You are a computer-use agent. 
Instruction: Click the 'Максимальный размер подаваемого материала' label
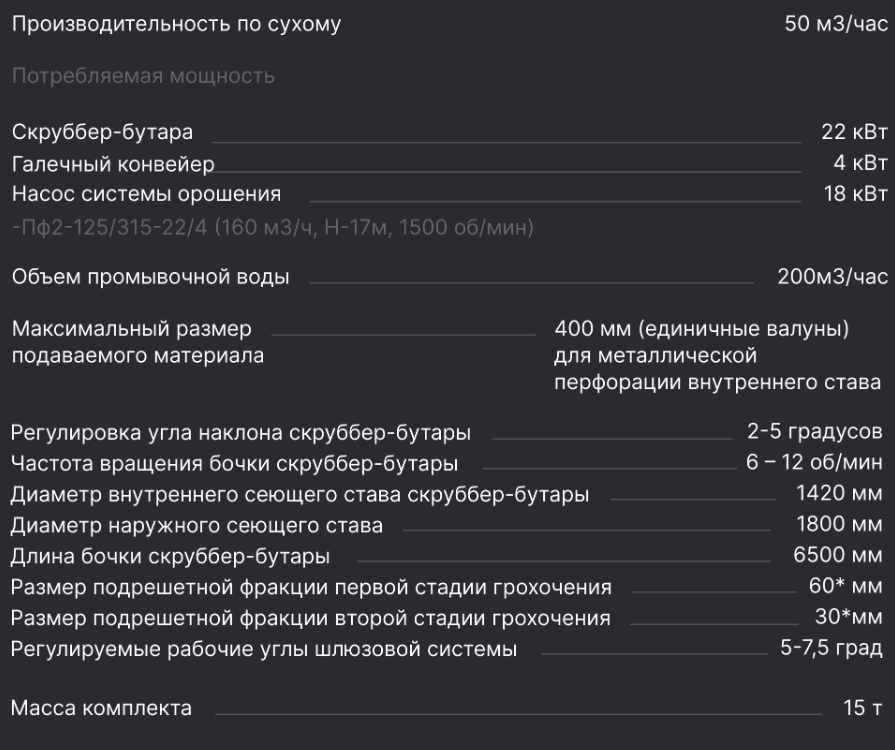point(138,342)
